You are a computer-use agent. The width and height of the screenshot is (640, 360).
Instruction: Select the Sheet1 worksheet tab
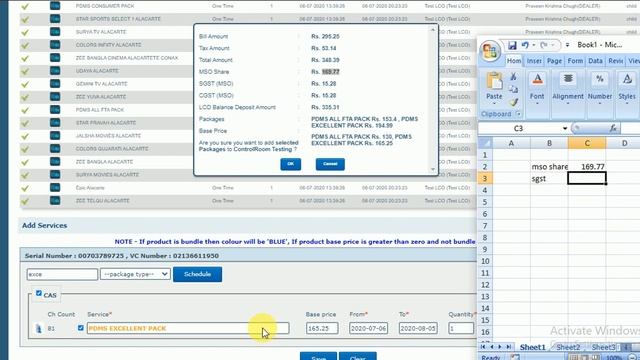[532, 347]
